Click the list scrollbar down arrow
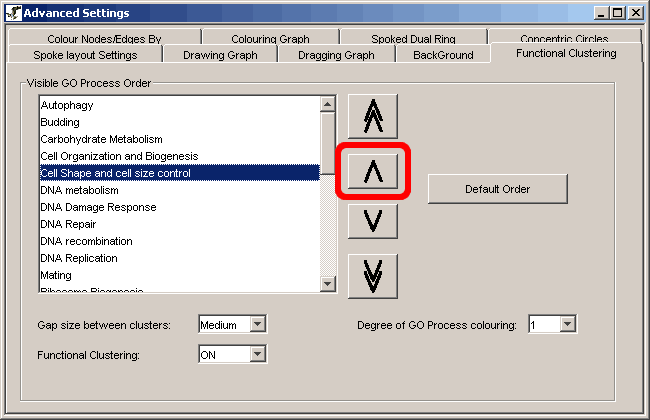The width and height of the screenshot is (650, 420). coord(327,285)
